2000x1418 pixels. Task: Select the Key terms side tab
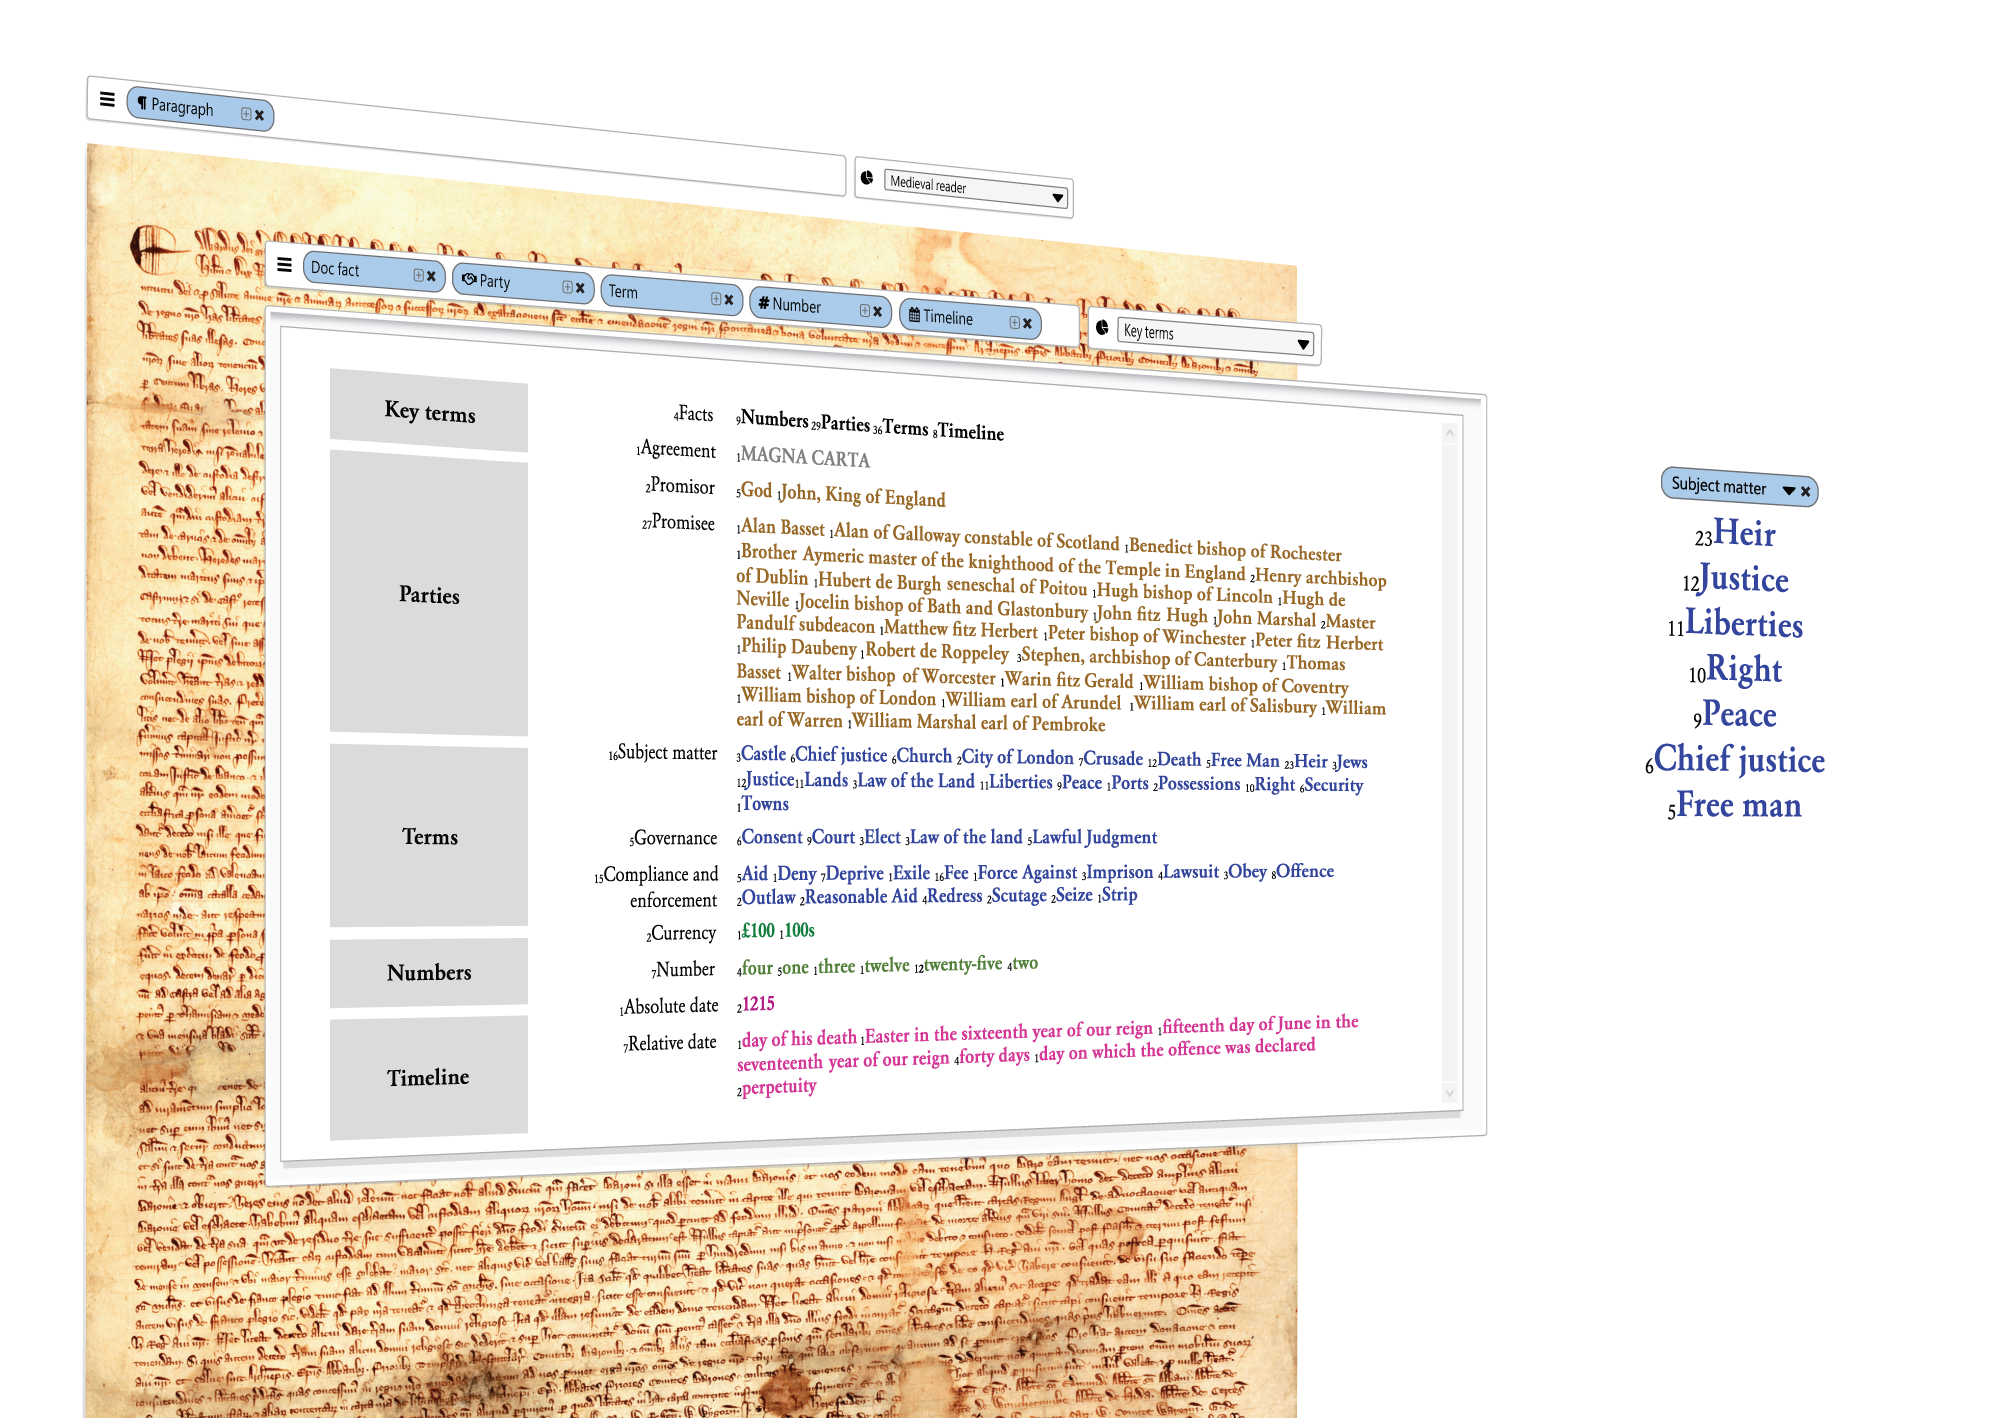429,411
